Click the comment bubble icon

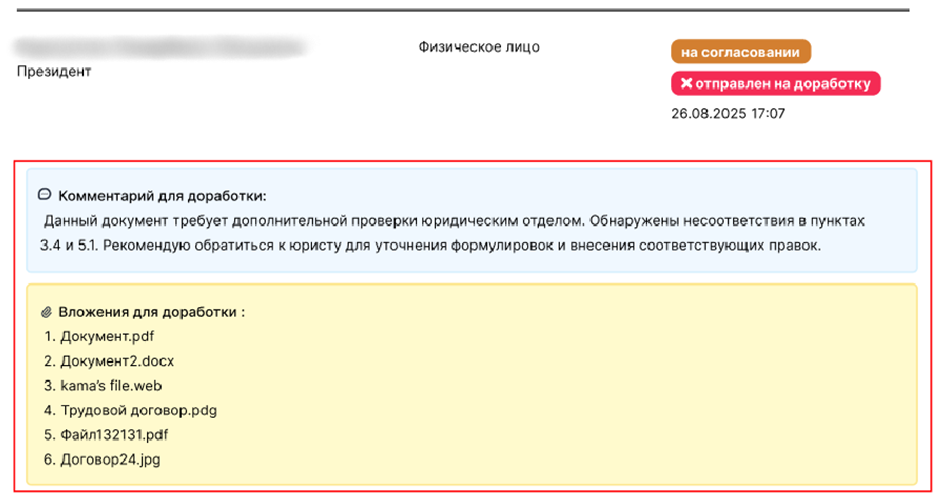pos(44,195)
